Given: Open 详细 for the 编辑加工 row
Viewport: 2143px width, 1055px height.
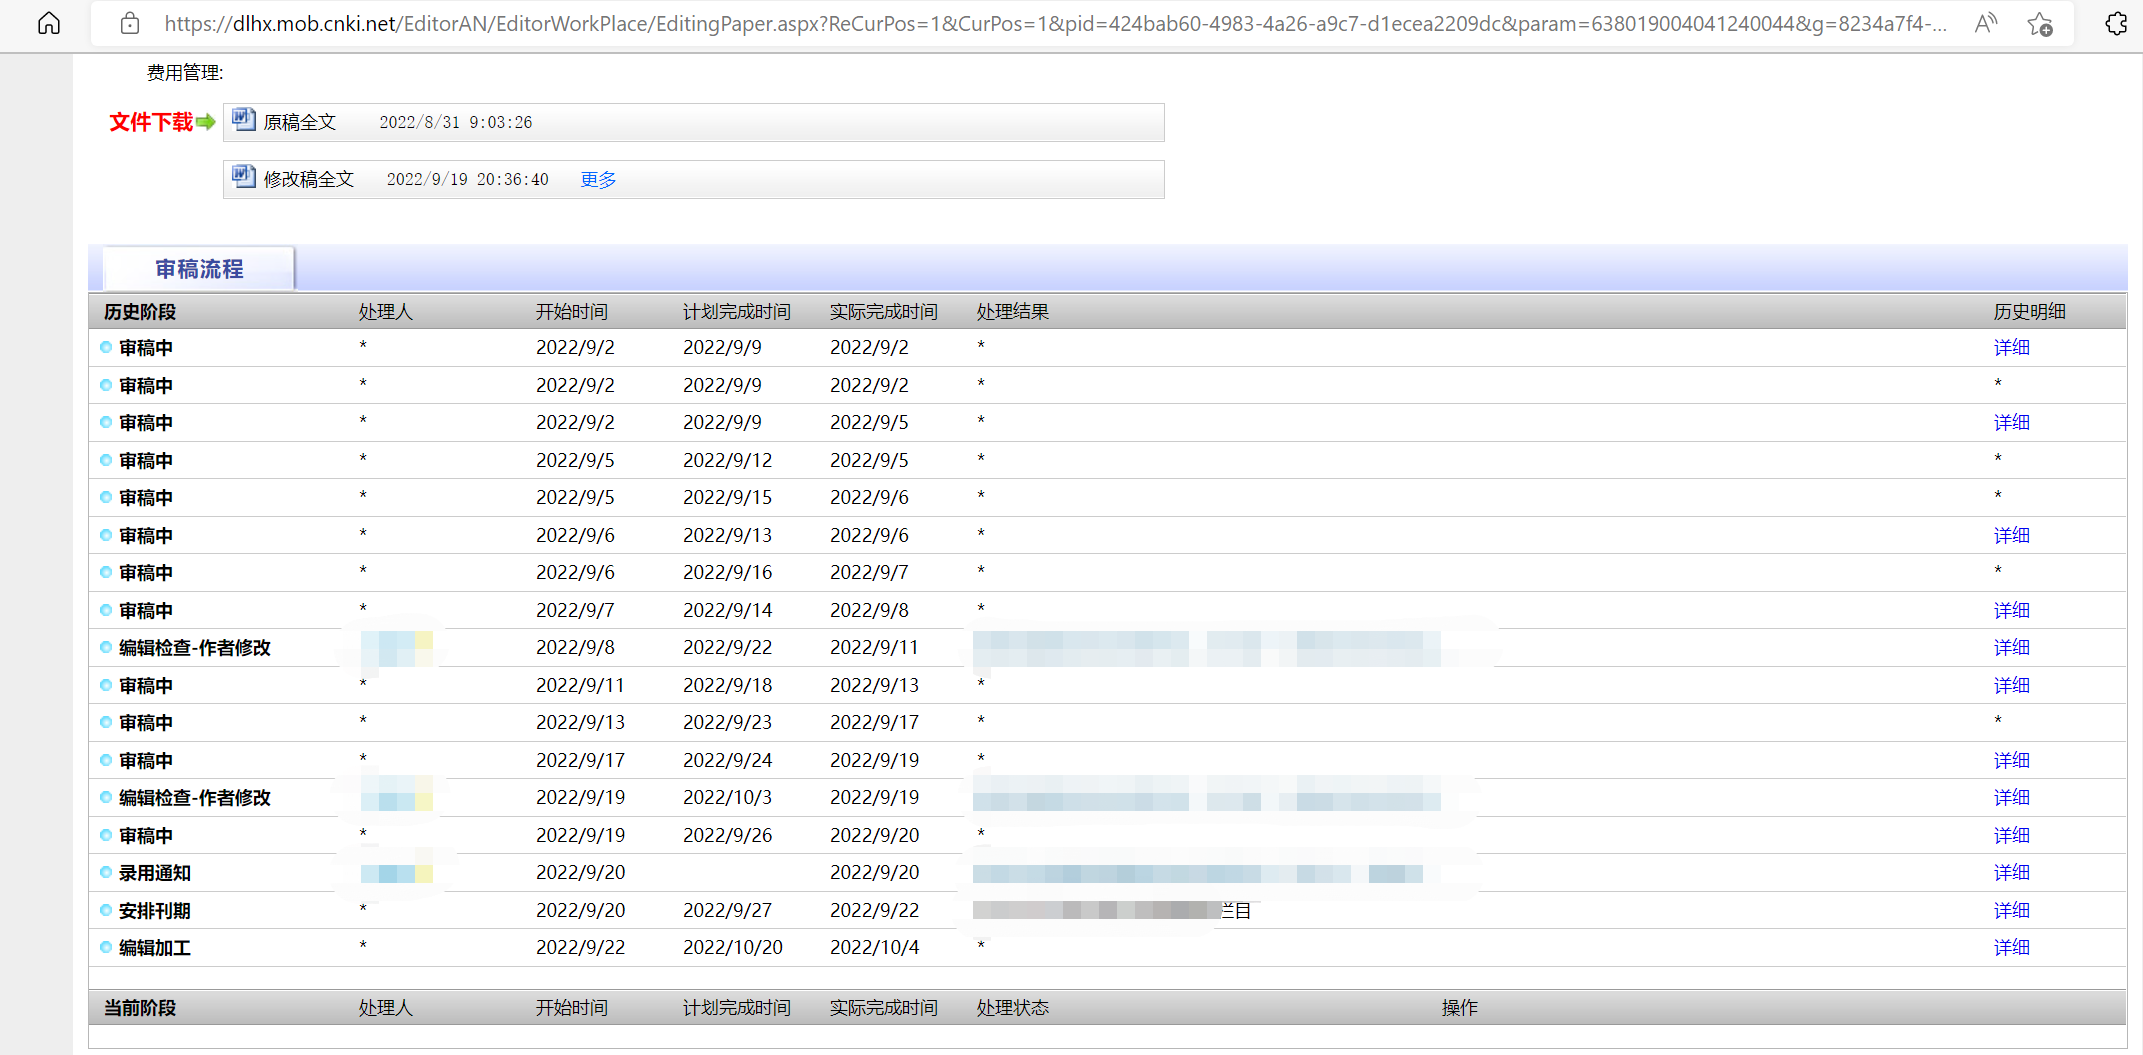Looking at the screenshot, I should [2011, 948].
